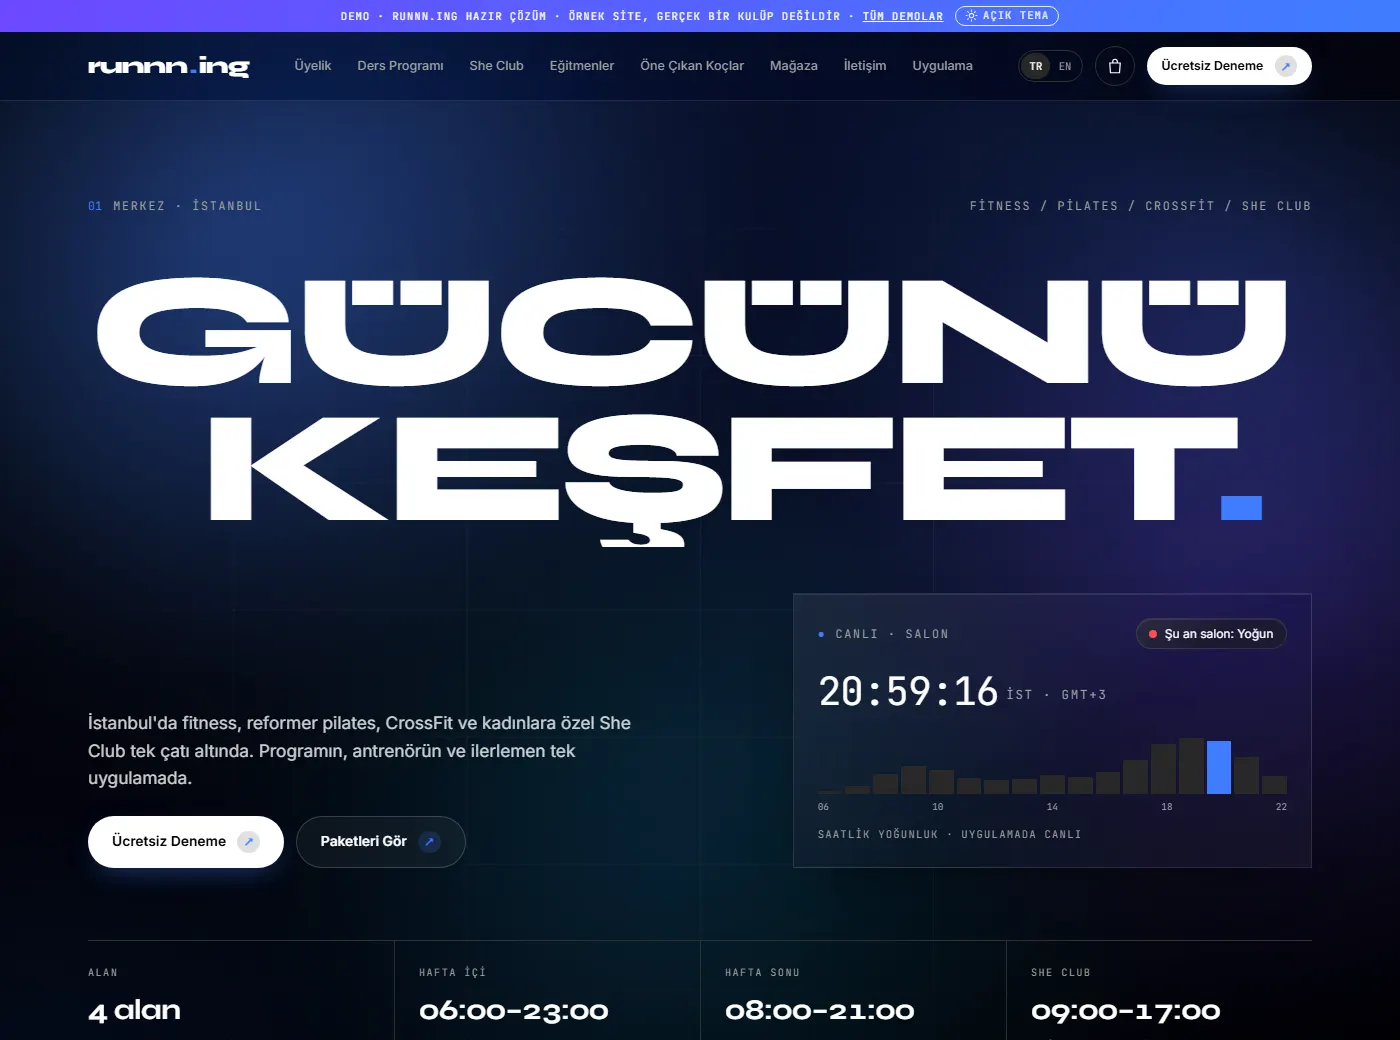Go to Ders Programı page

point(400,66)
